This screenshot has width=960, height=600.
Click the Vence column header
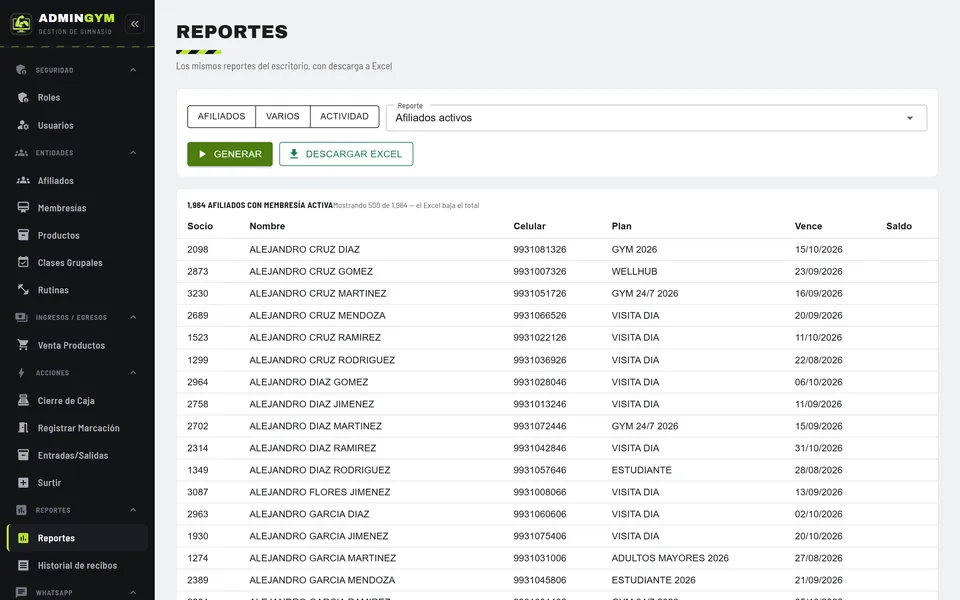point(808,226)
